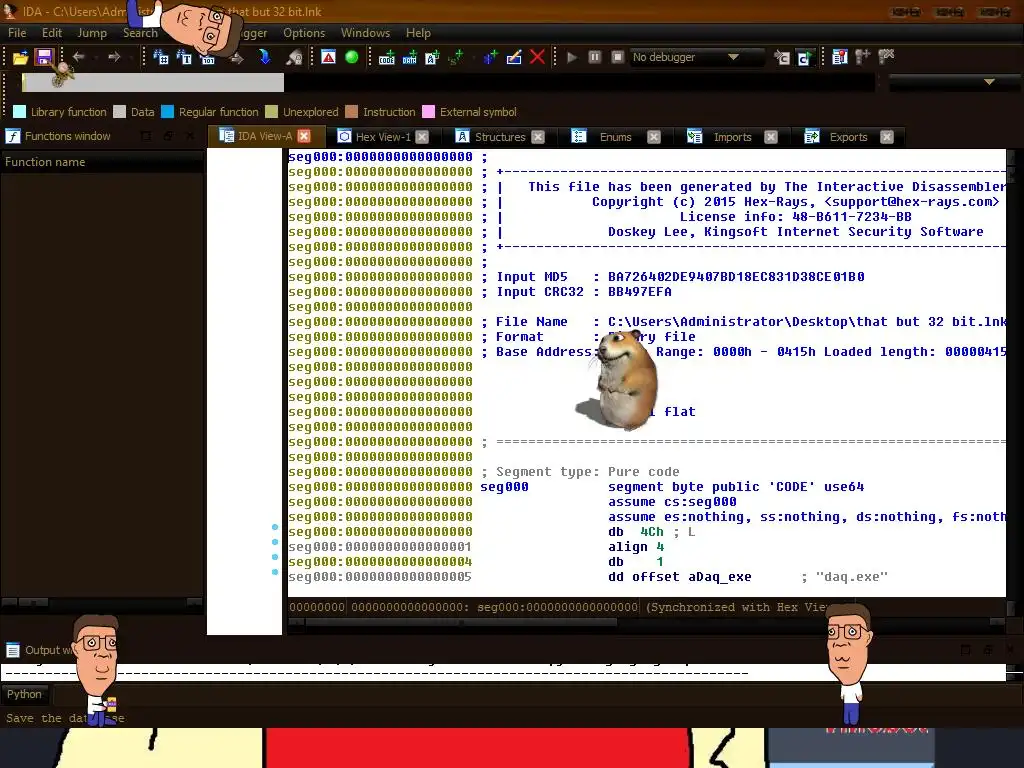
Task: Click the 'C' with green arrow icon
Action: [805, 58]
